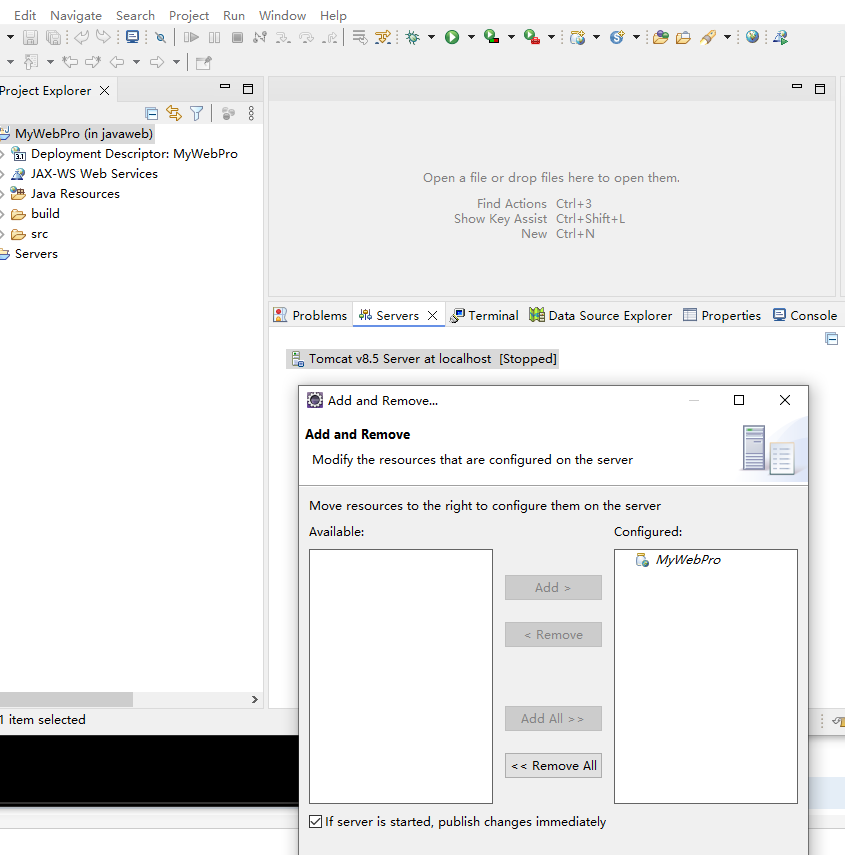Open the Back history dropdown arrow
Viewport: 845px width, 855px height.
click(136, 62)
